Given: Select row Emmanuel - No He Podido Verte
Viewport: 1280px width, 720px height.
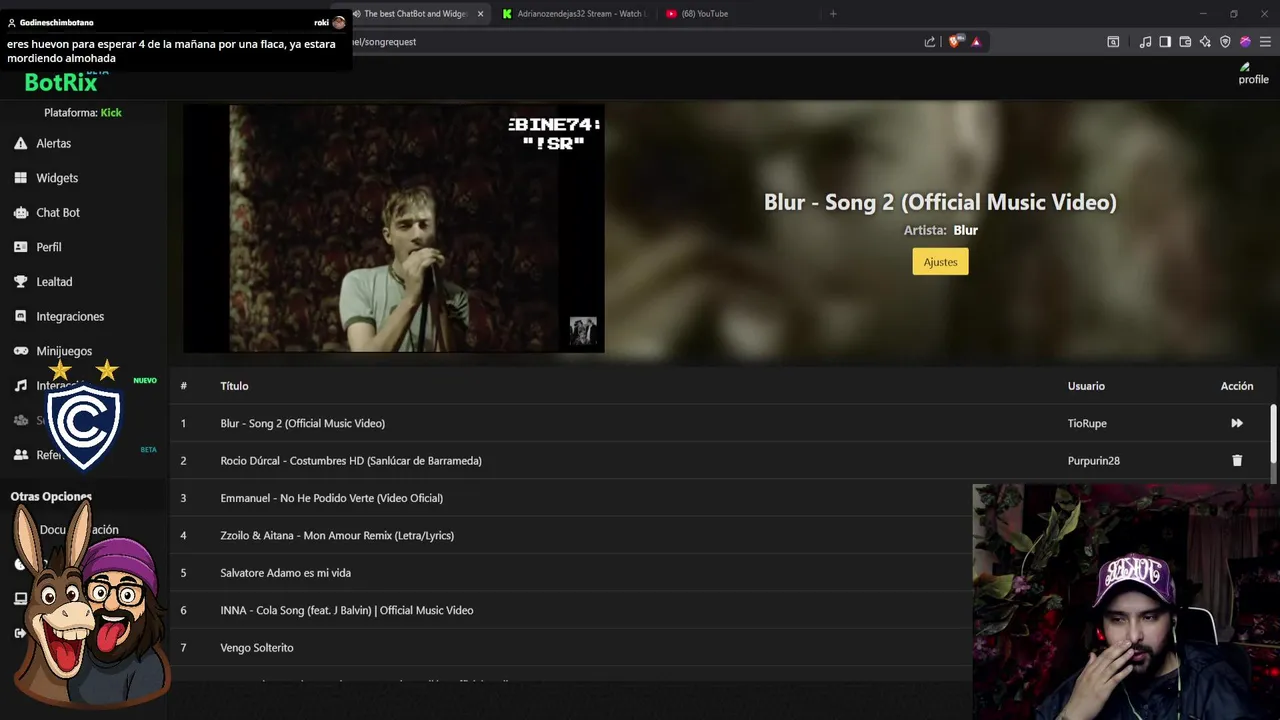Looking at the screenshot, I should click(x=571, y=498).
